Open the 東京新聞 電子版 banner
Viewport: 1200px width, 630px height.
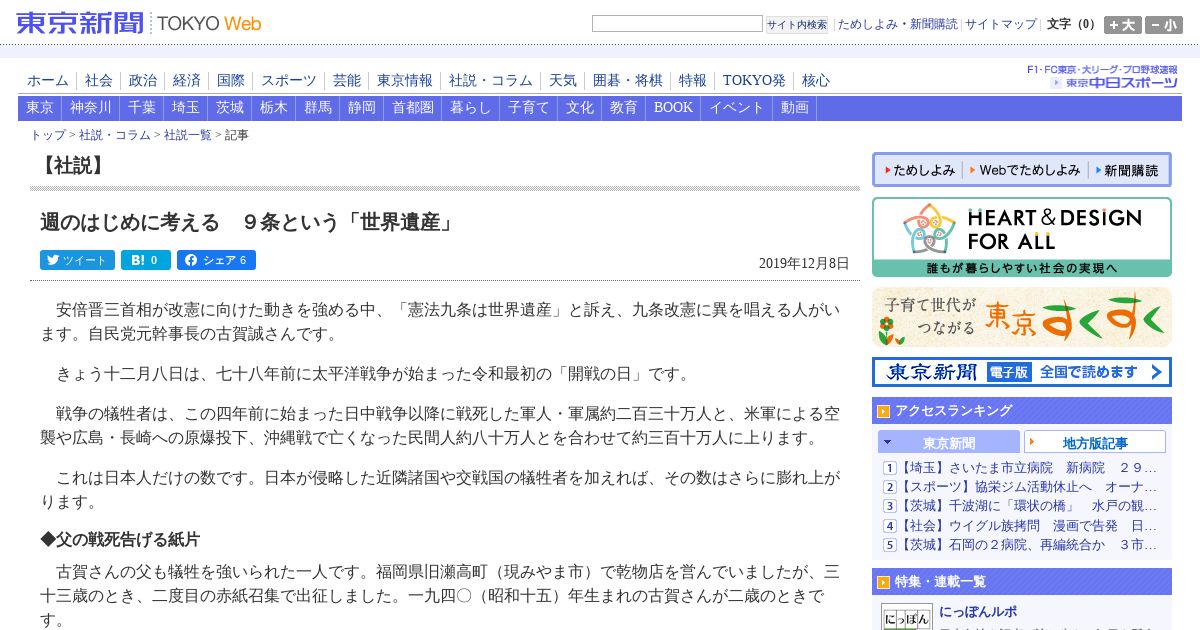click(x=1021, y=372)
